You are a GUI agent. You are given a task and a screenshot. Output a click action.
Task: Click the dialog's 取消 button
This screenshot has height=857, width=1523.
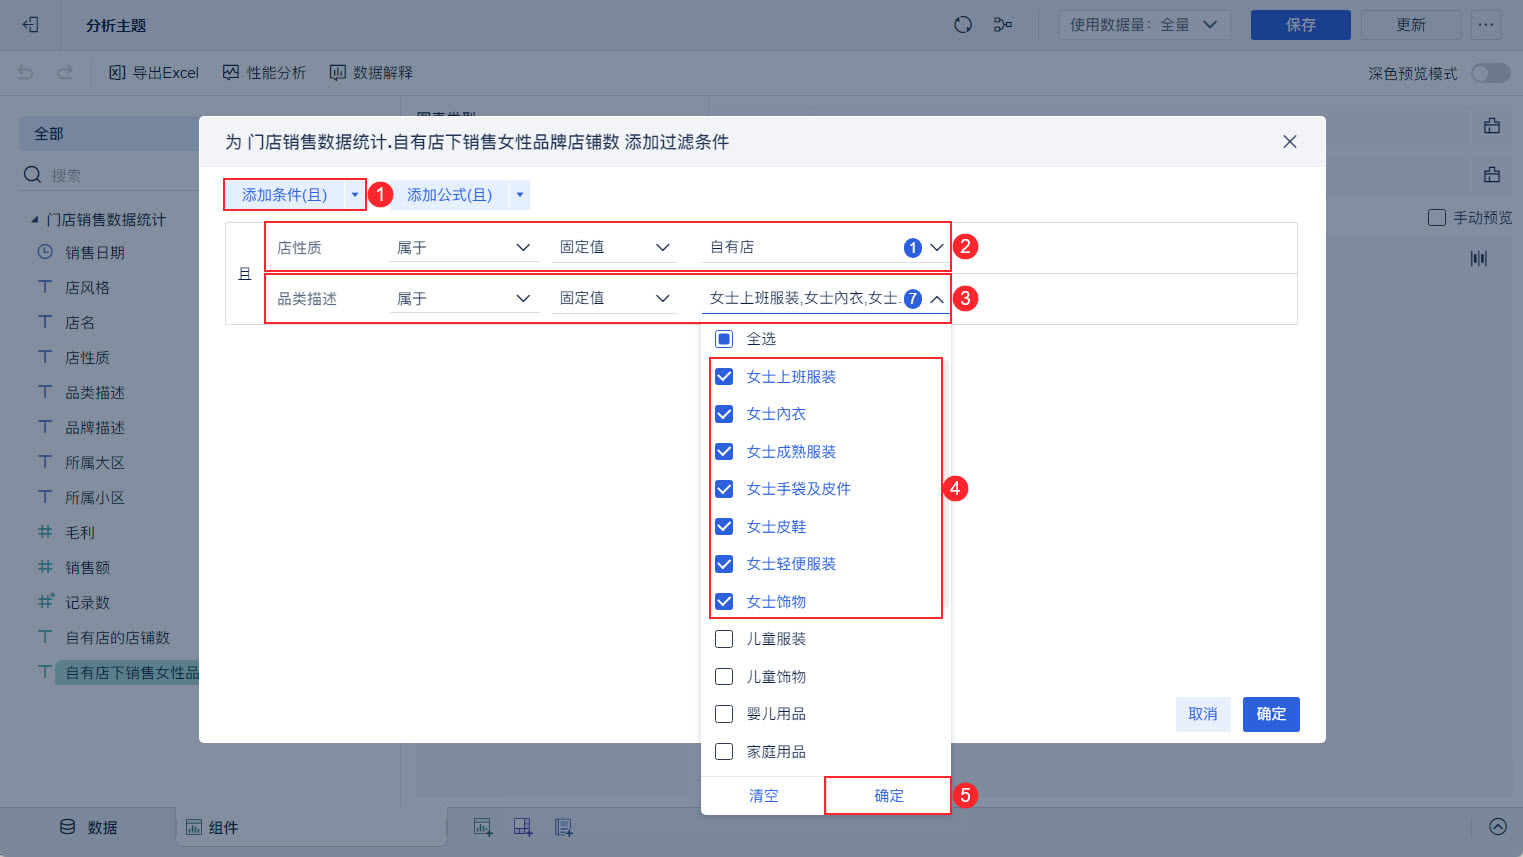tap(1203, 714)
